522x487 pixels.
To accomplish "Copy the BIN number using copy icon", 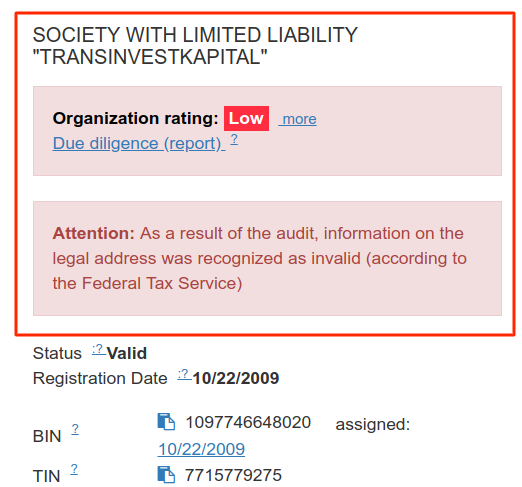I will click(166, 422).
